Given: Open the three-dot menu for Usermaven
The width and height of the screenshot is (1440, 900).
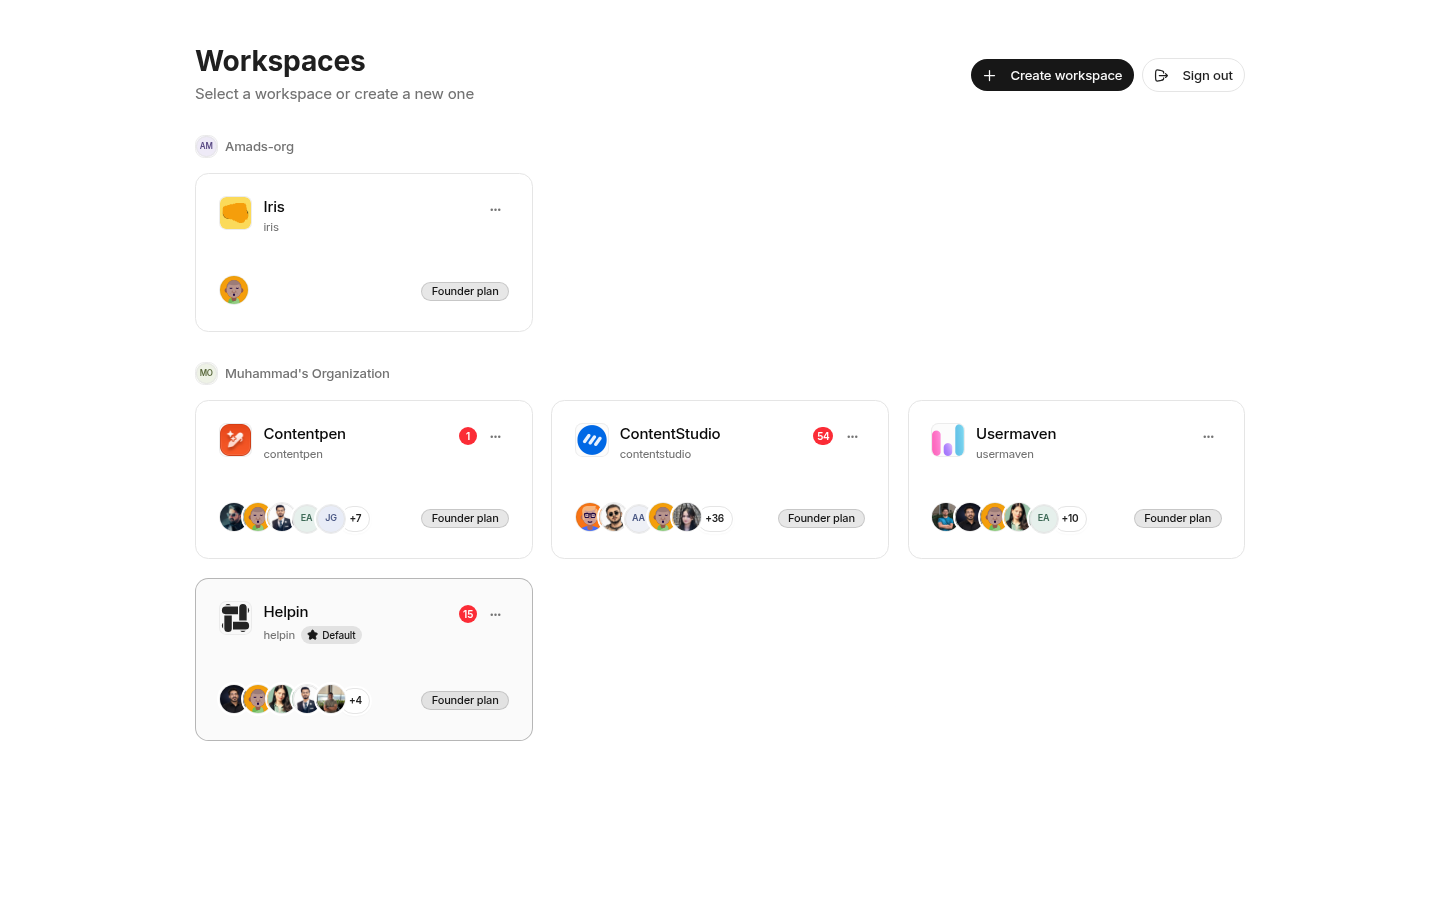Looking at the screenshot, I should pos(1208,437).
